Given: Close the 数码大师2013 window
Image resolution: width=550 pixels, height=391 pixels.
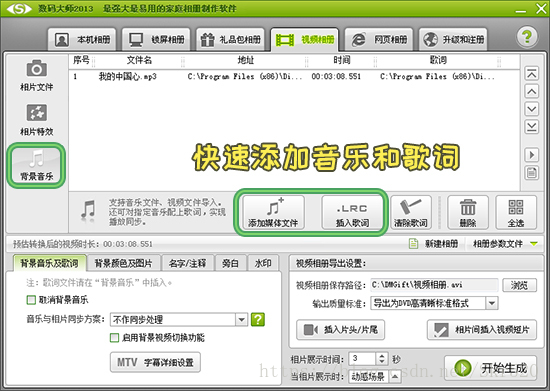Looking at the screenshot, I should pos(541,9).
